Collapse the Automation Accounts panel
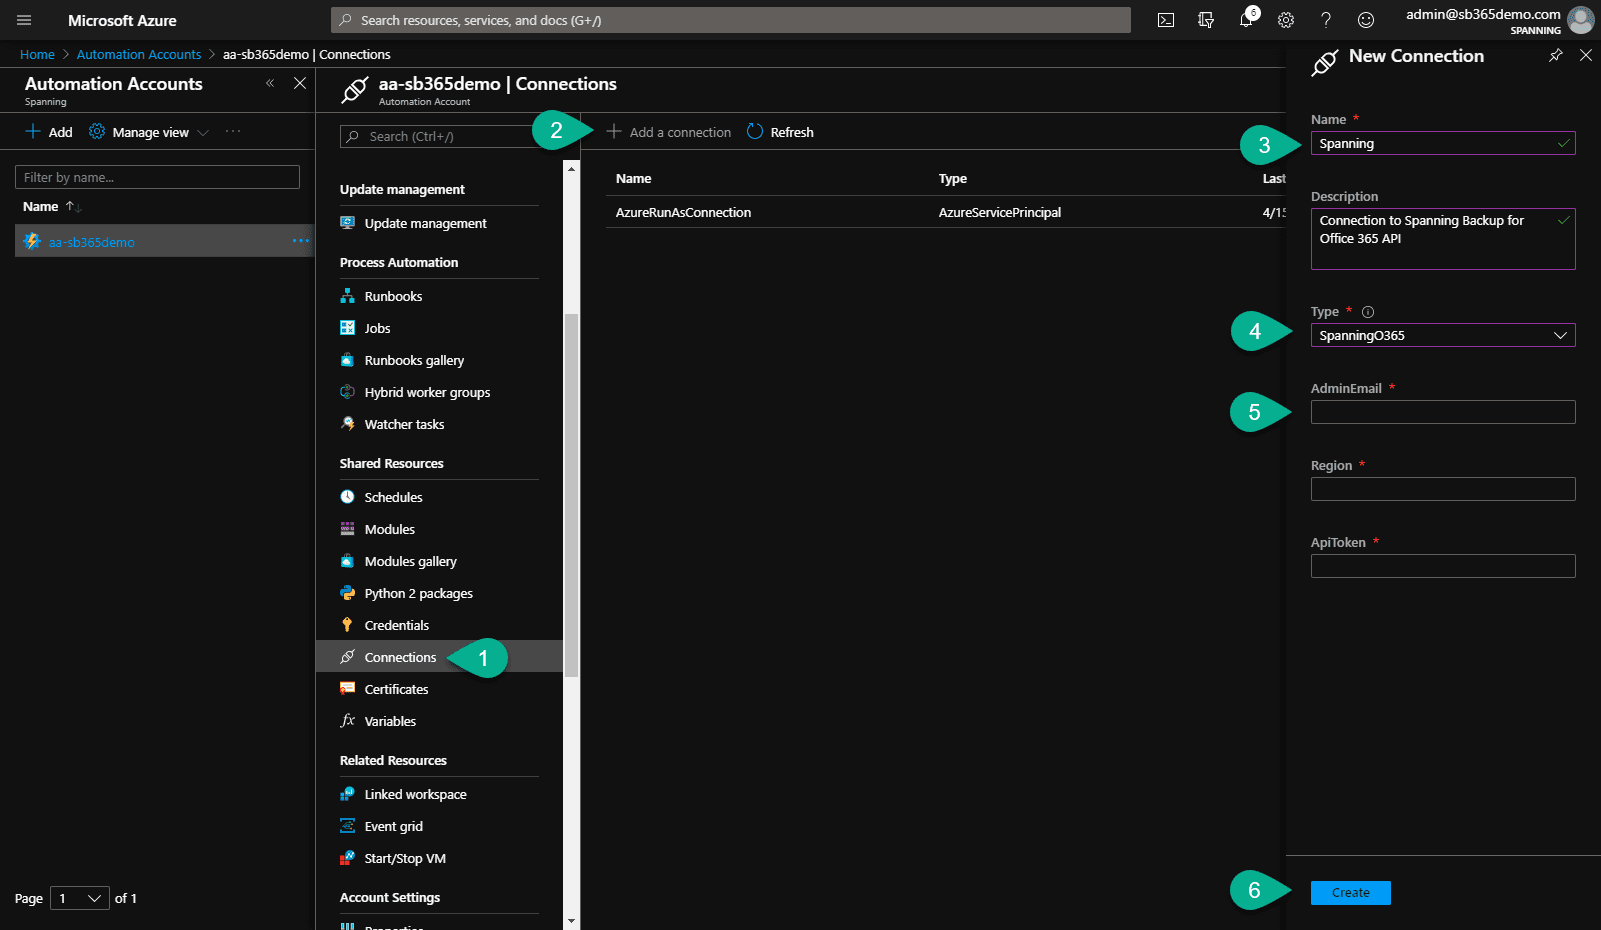The height and width of the screenshot is (930, 1601). point(270,83)
